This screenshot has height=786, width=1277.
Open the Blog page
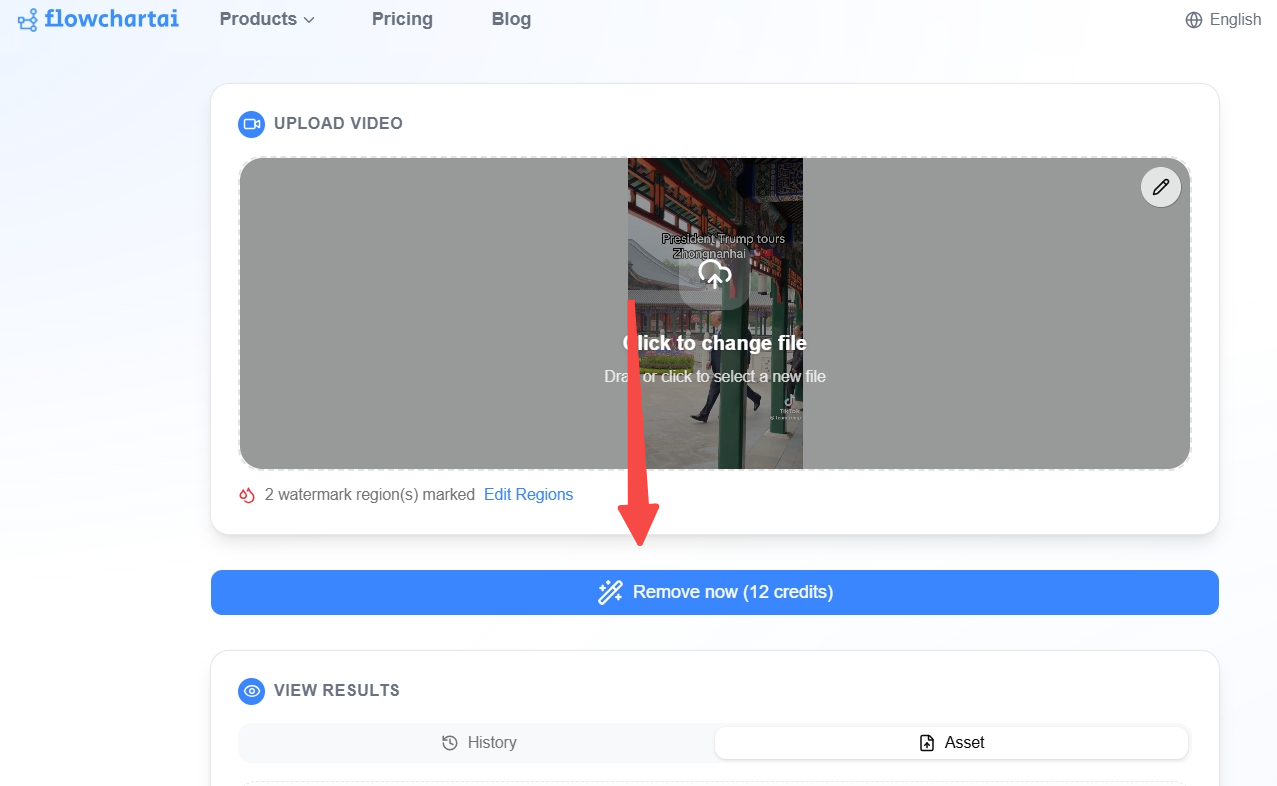(x=511, y=19)
